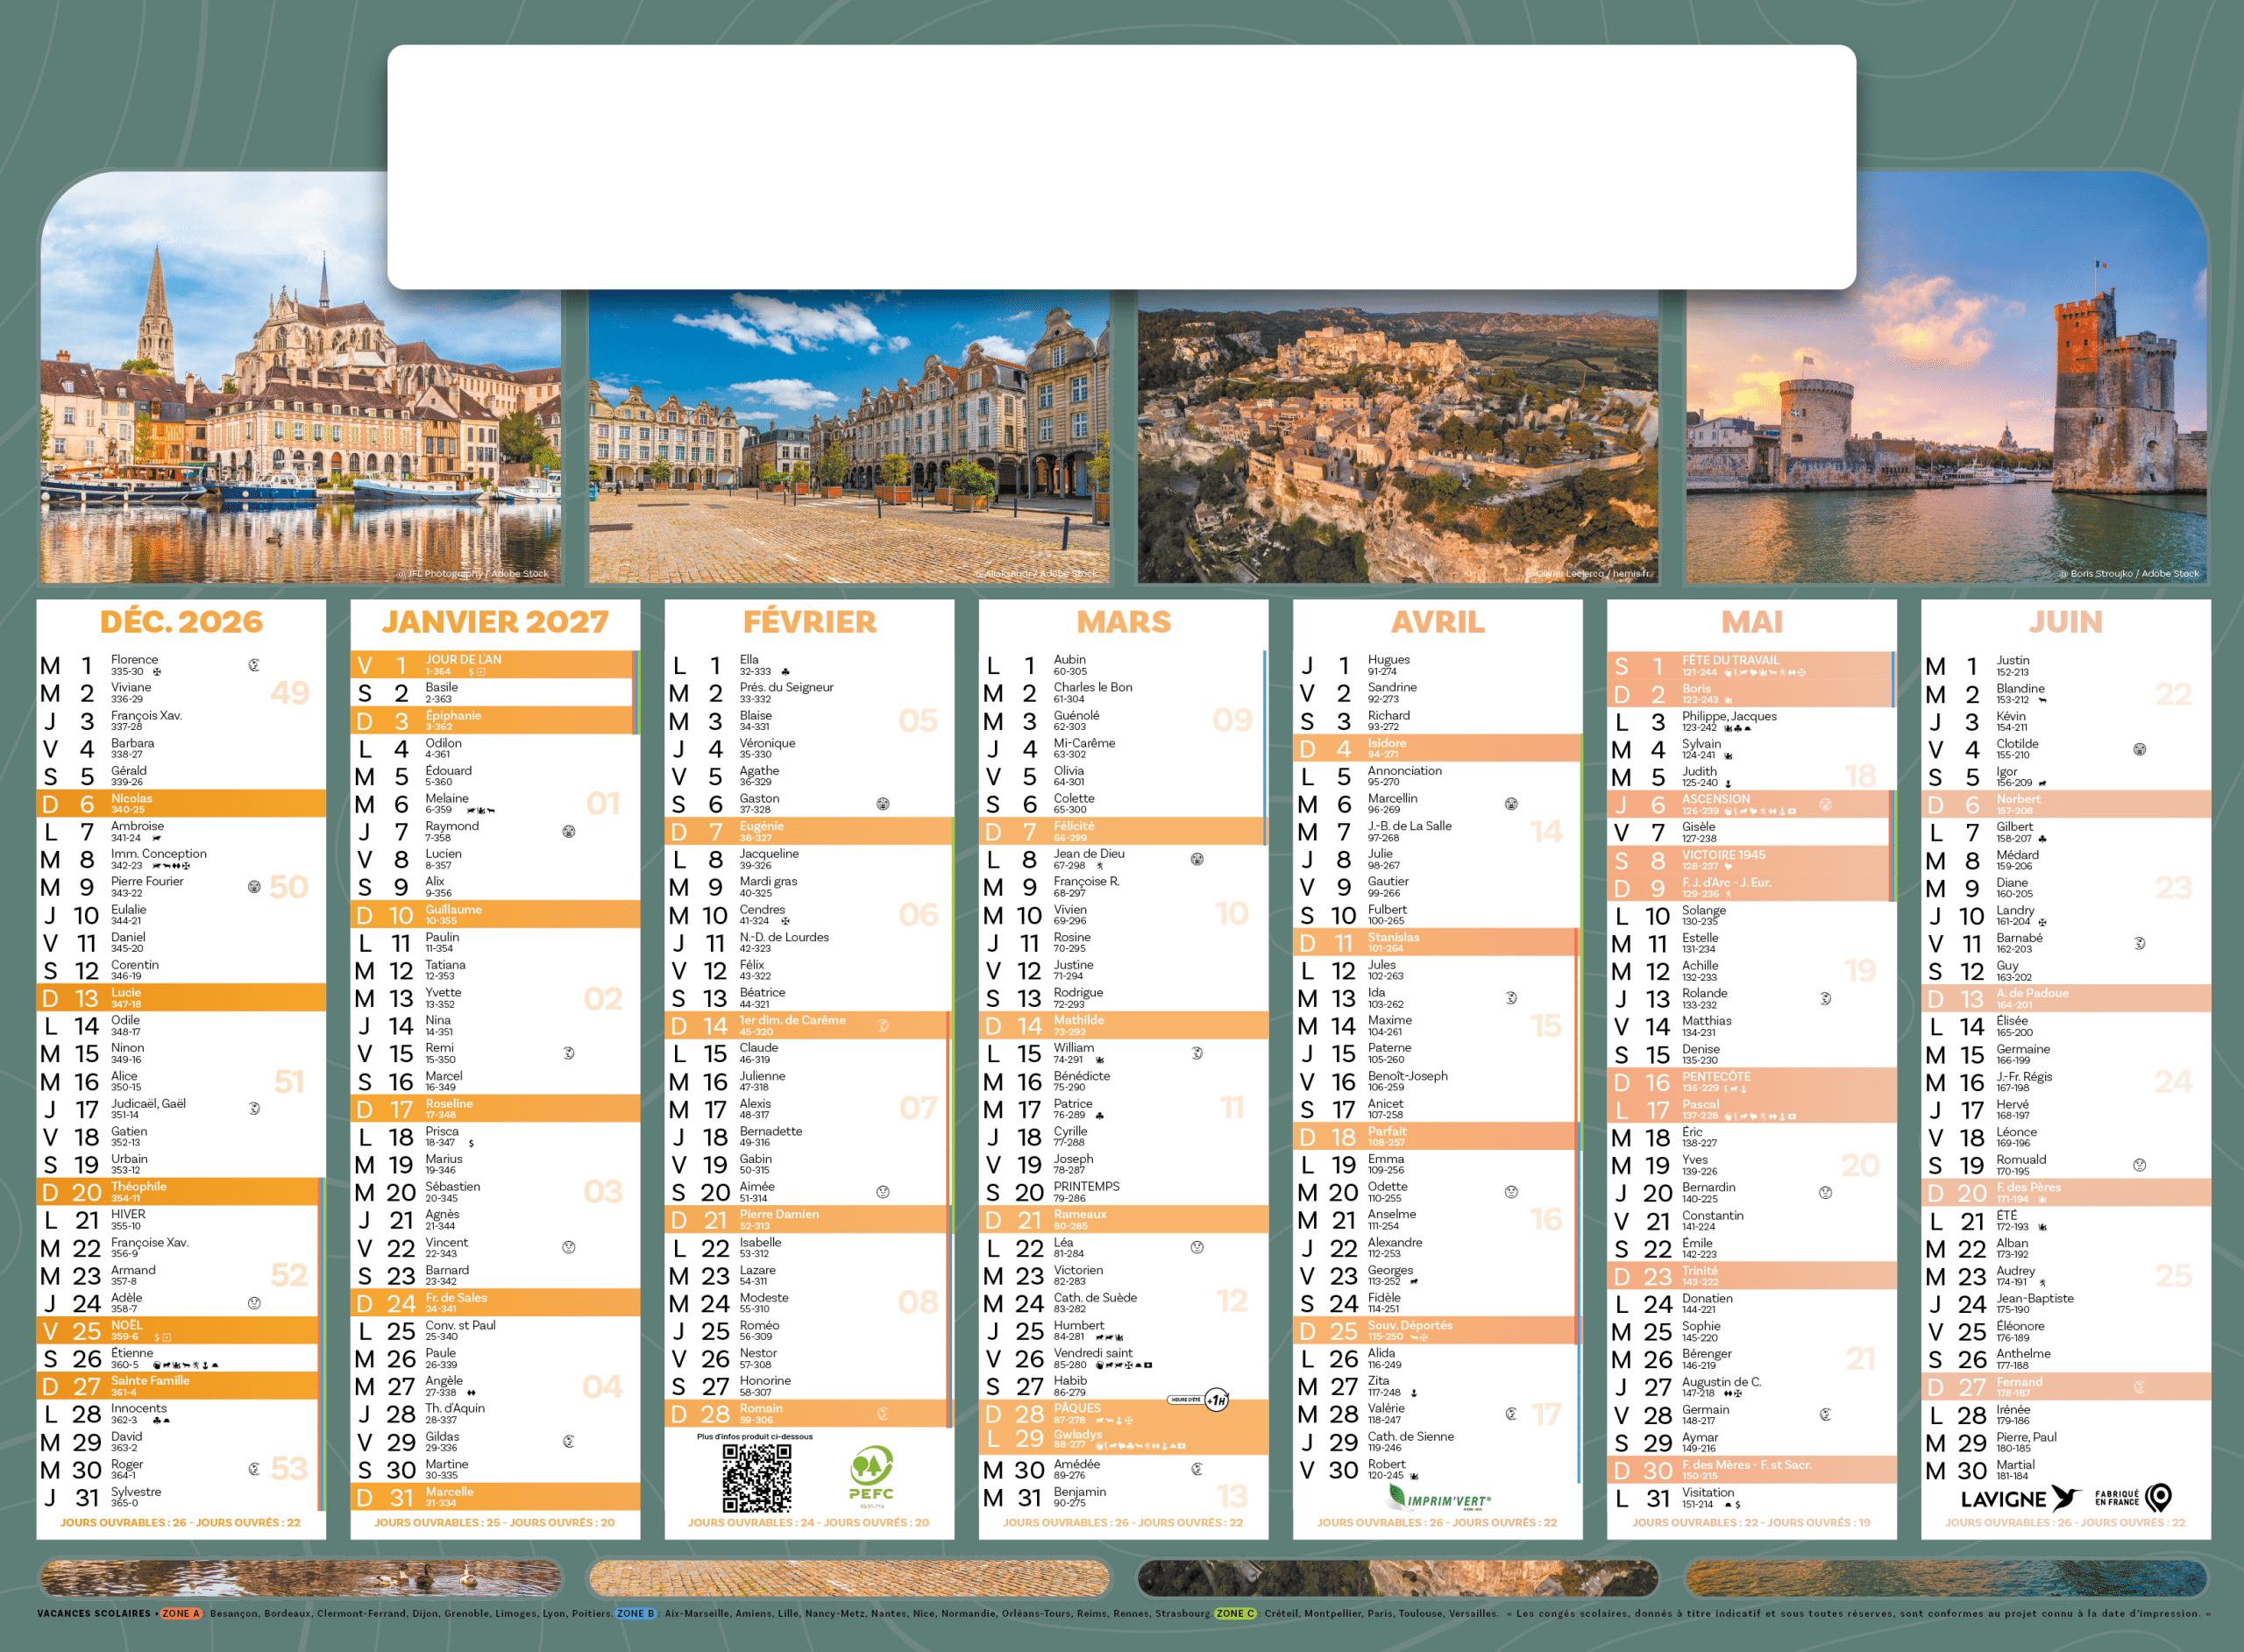Click the moon phase icon on Gaston row
The width and height of the screenshot is (2244, 1652).
tap(883, 804)
